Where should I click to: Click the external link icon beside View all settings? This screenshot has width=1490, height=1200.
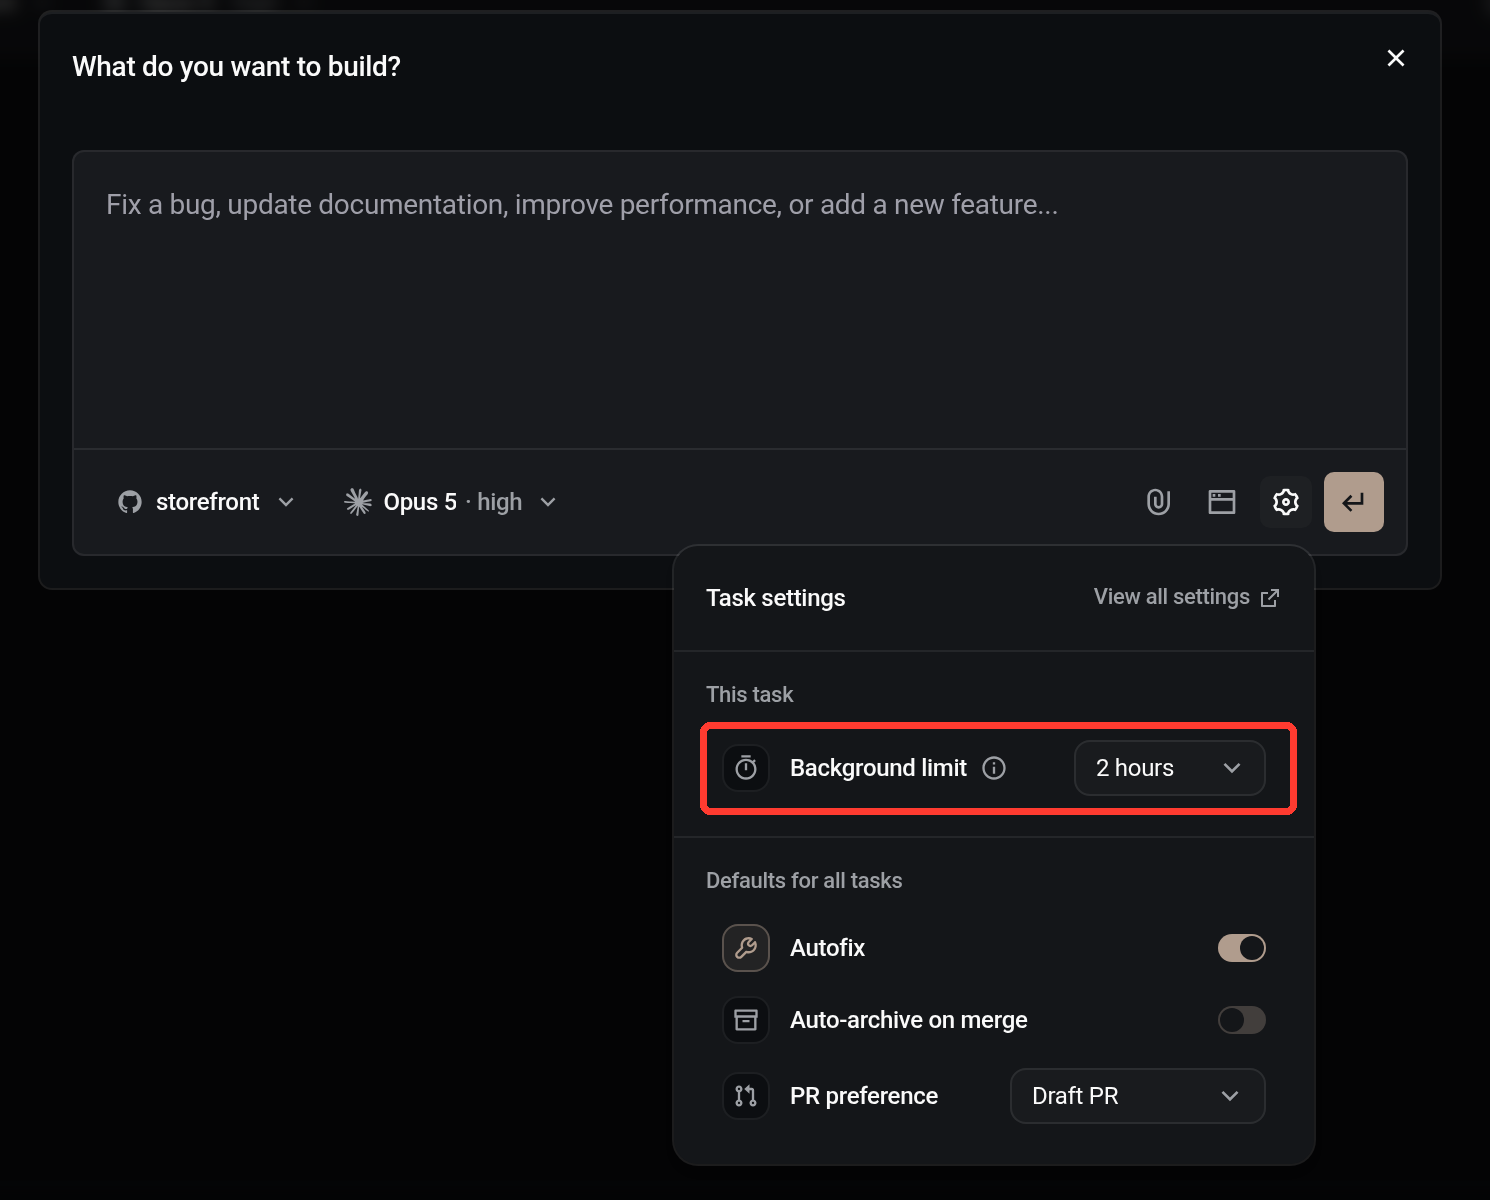coord(1270,598)
